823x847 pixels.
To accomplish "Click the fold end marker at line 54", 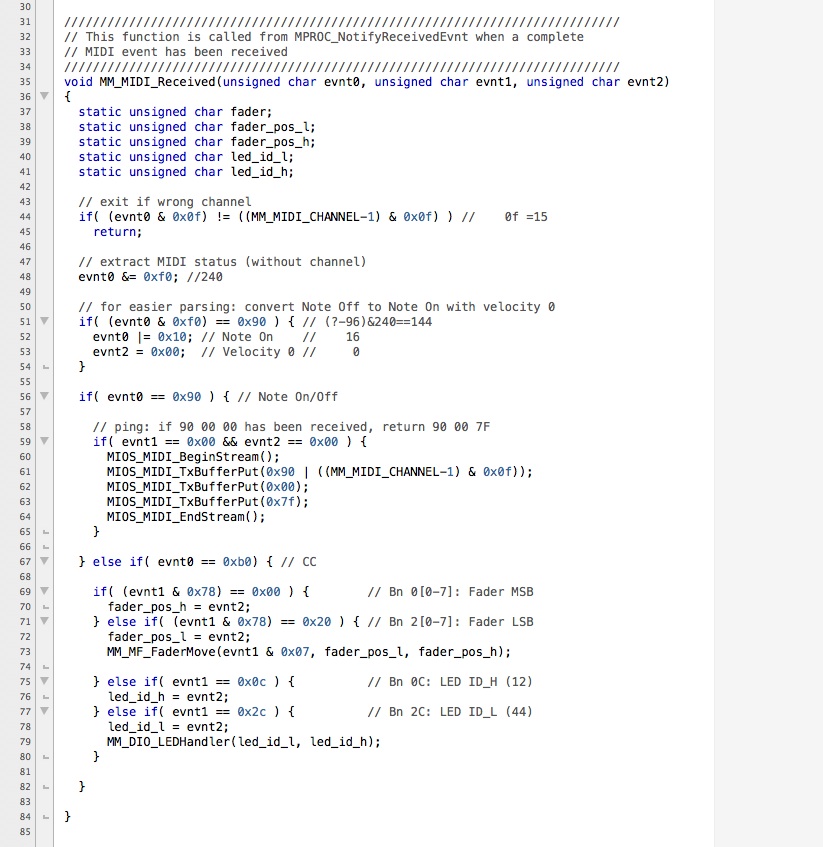I will click(x=45, y=367).
